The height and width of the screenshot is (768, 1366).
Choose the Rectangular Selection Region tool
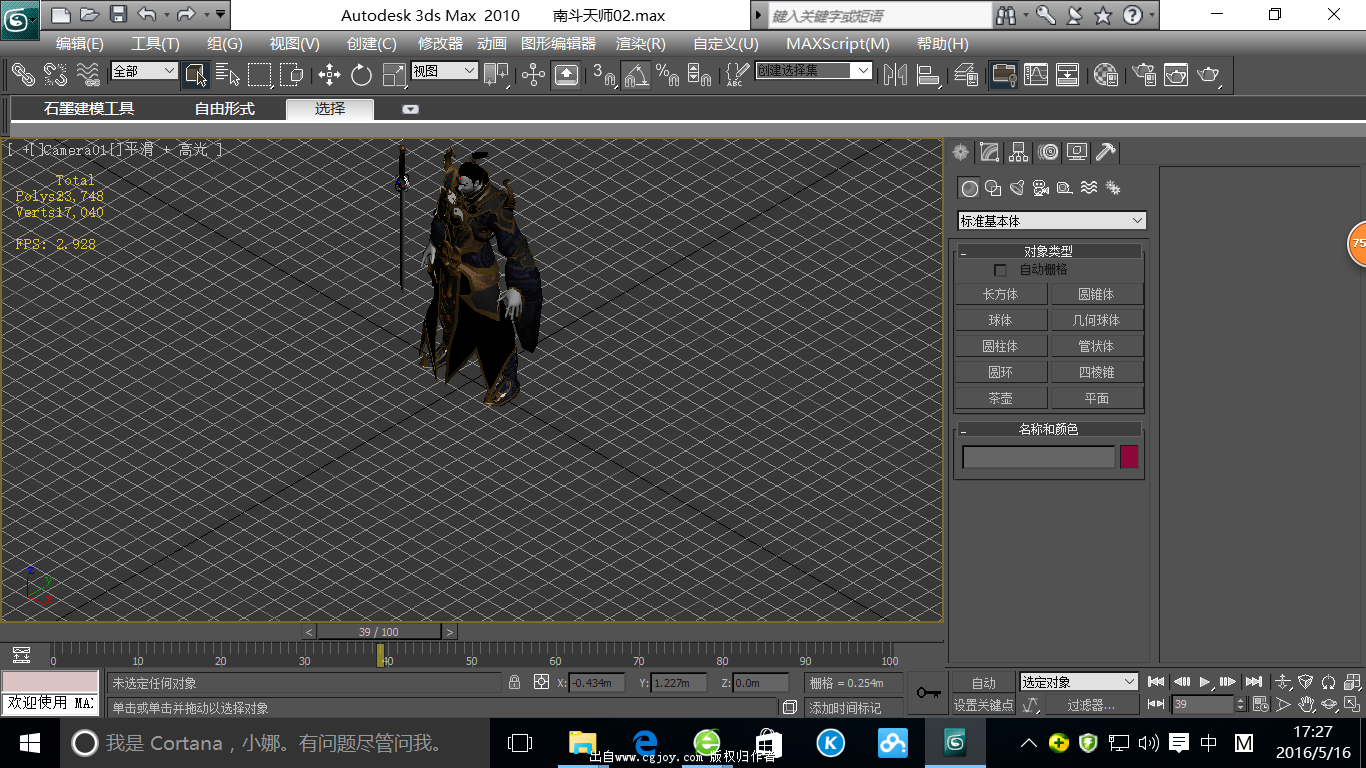point(260,74)
